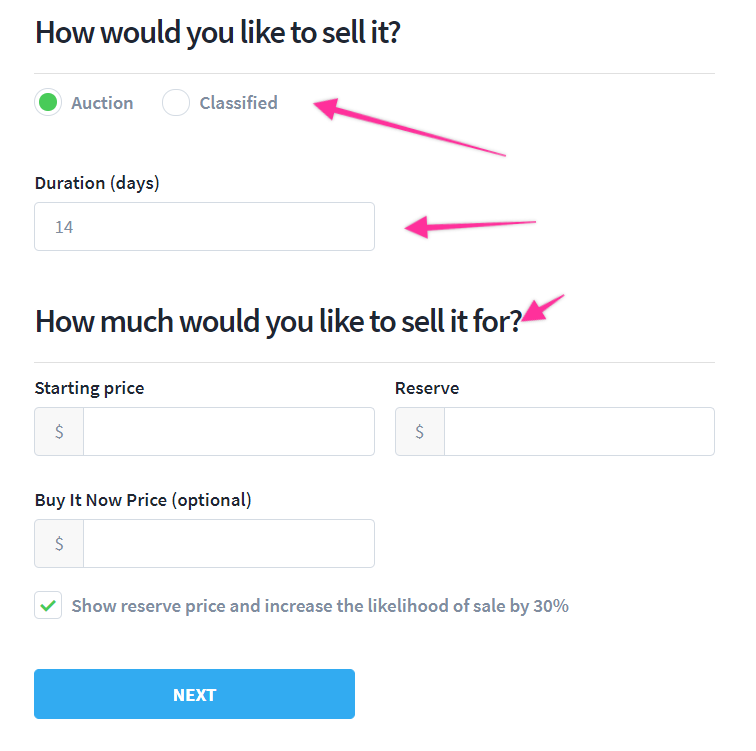Click the Classified option label text

(x=238, y=103)
